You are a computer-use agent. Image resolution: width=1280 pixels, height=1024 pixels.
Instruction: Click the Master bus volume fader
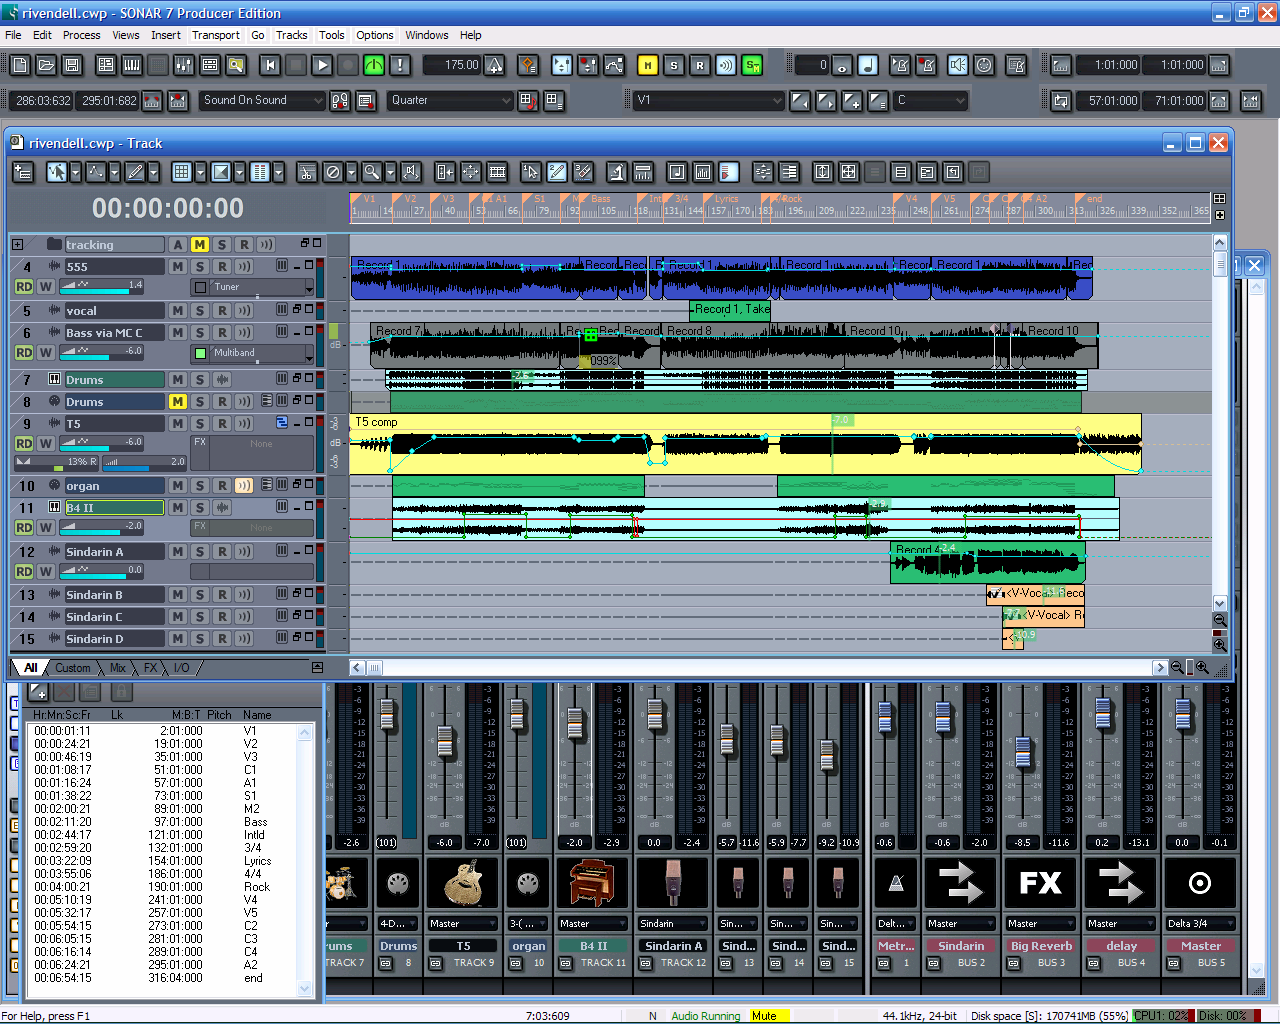point(1183,715)
